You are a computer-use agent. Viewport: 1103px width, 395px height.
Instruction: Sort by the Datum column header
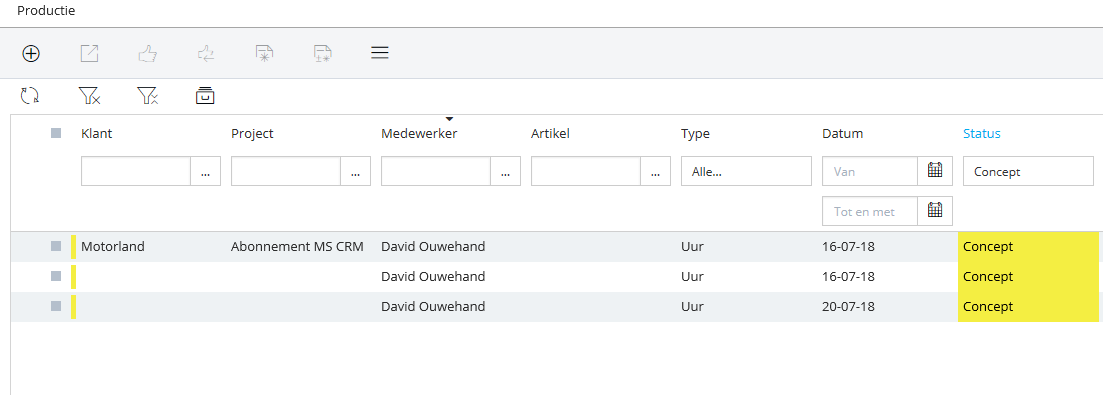(x=842, y=134)
